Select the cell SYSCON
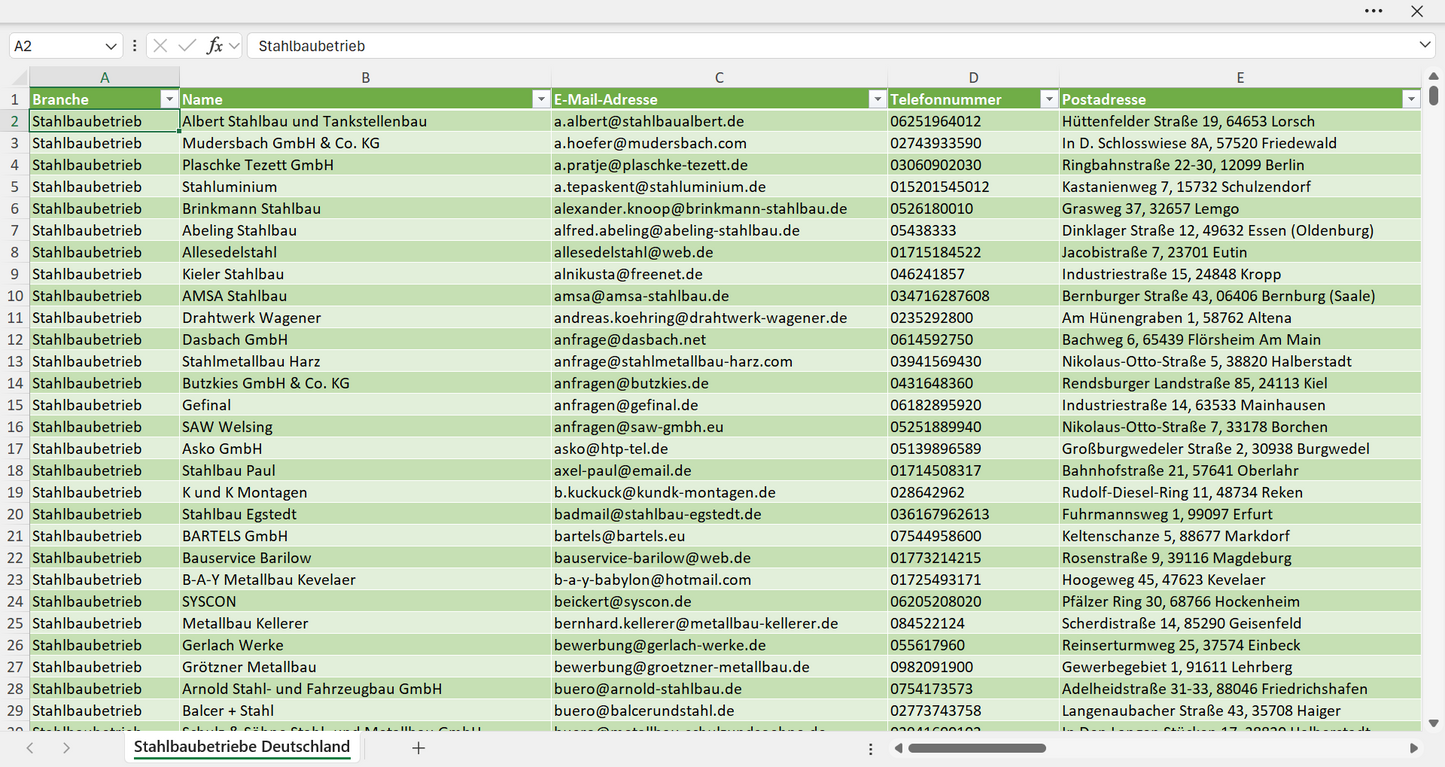The height and width of the screenshot is (767, 1445). [365, 601]
